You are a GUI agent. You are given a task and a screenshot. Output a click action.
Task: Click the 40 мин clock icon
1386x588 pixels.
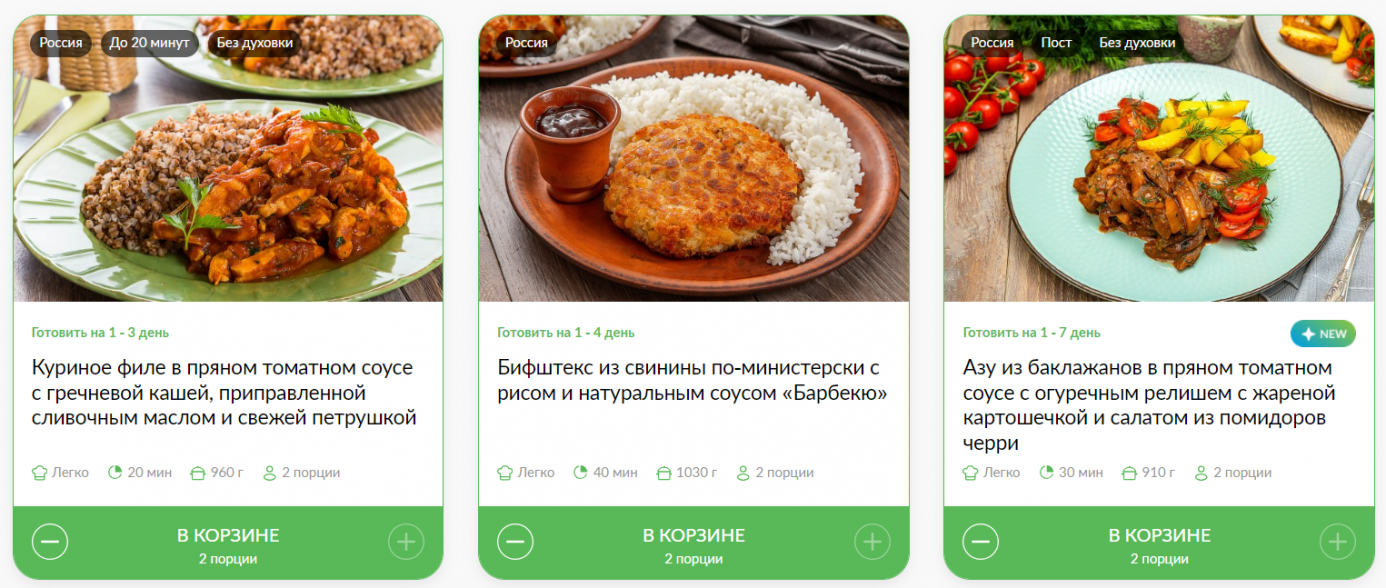[x=581, y=472]
